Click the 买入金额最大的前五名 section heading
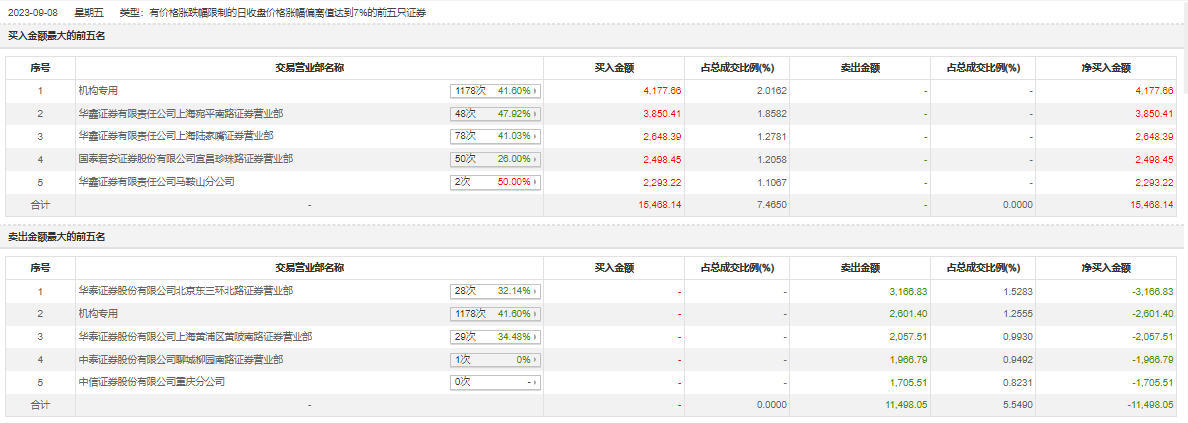Screen dimensions: 1188x423 (x=57, y=36)
